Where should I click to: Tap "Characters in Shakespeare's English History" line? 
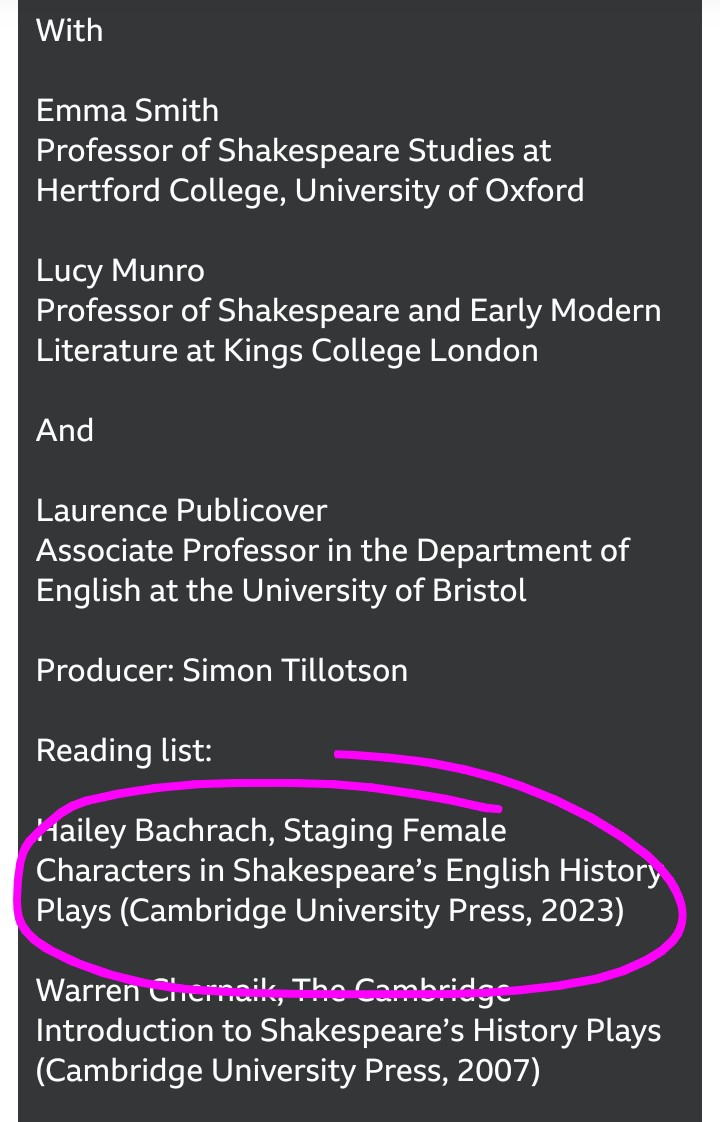[x=348, y=870]
